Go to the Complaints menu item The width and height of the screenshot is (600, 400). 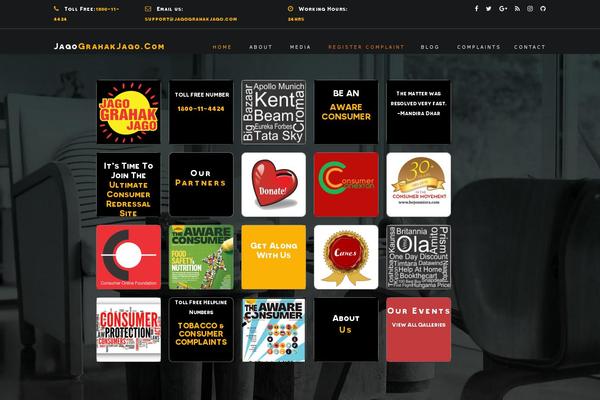tap(479, 47)
